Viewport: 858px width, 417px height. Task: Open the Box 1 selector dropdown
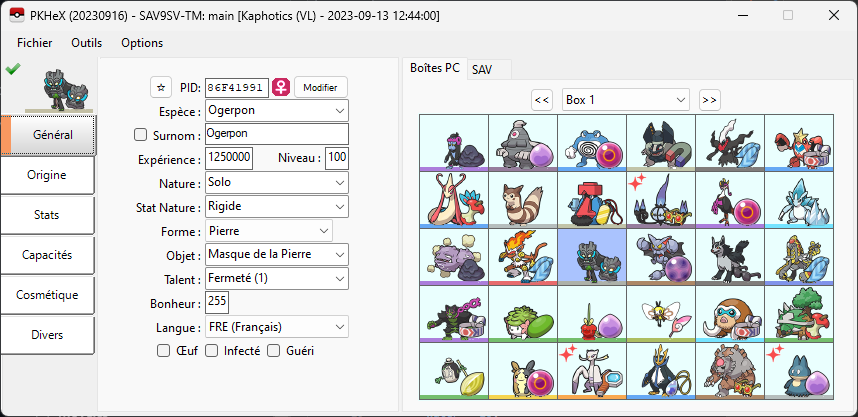[625, 100]
